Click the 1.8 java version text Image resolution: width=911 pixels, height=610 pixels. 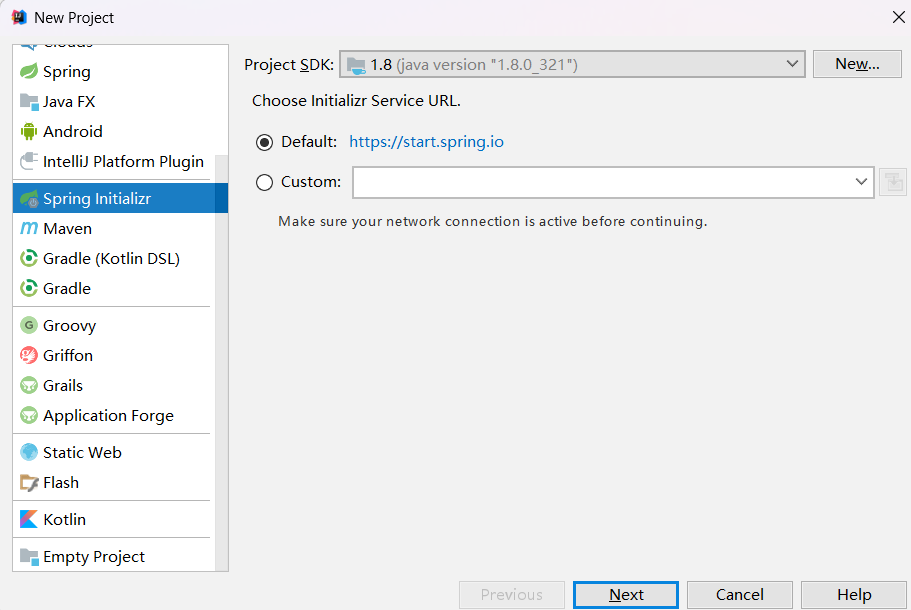474,64
